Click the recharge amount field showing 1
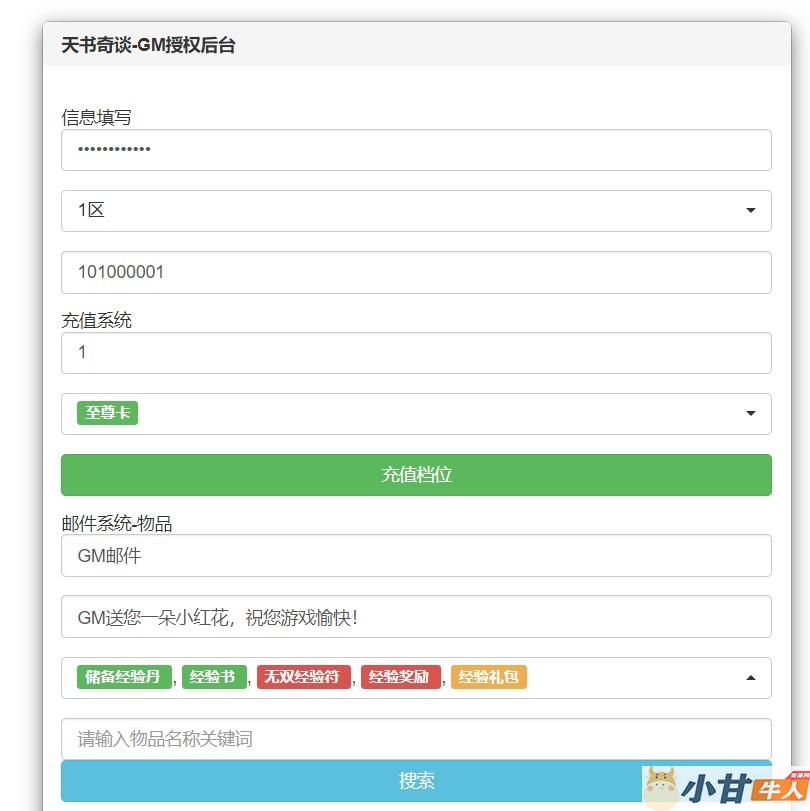810x811 pixels. [416, 352]
